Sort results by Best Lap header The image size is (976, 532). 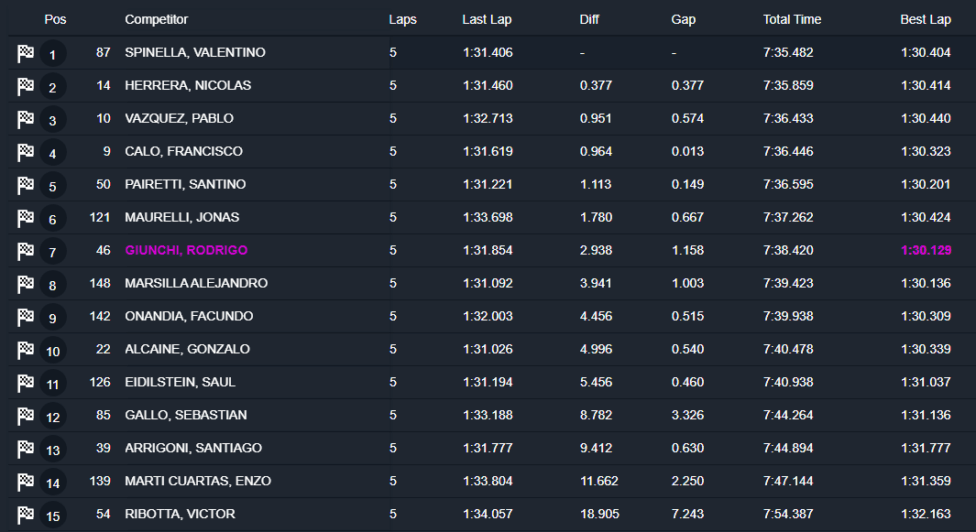click(x=925, y=19)
